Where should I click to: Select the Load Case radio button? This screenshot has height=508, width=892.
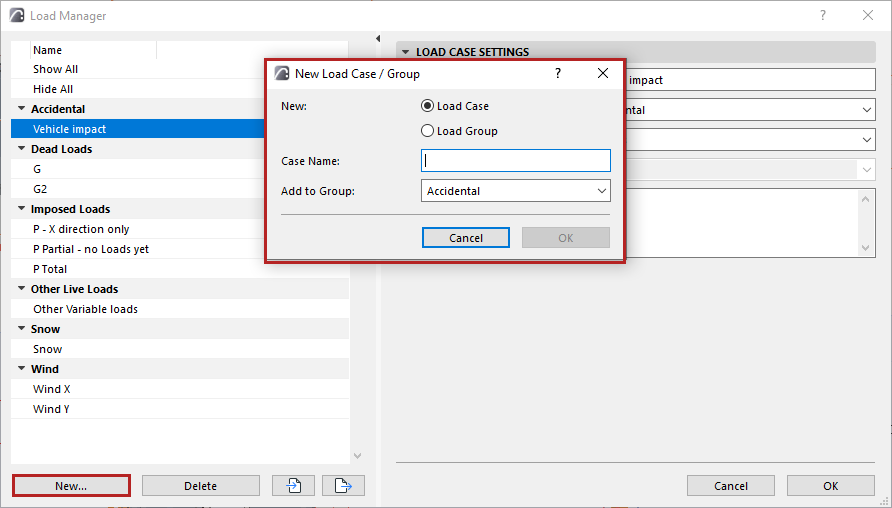coord(427,106)
